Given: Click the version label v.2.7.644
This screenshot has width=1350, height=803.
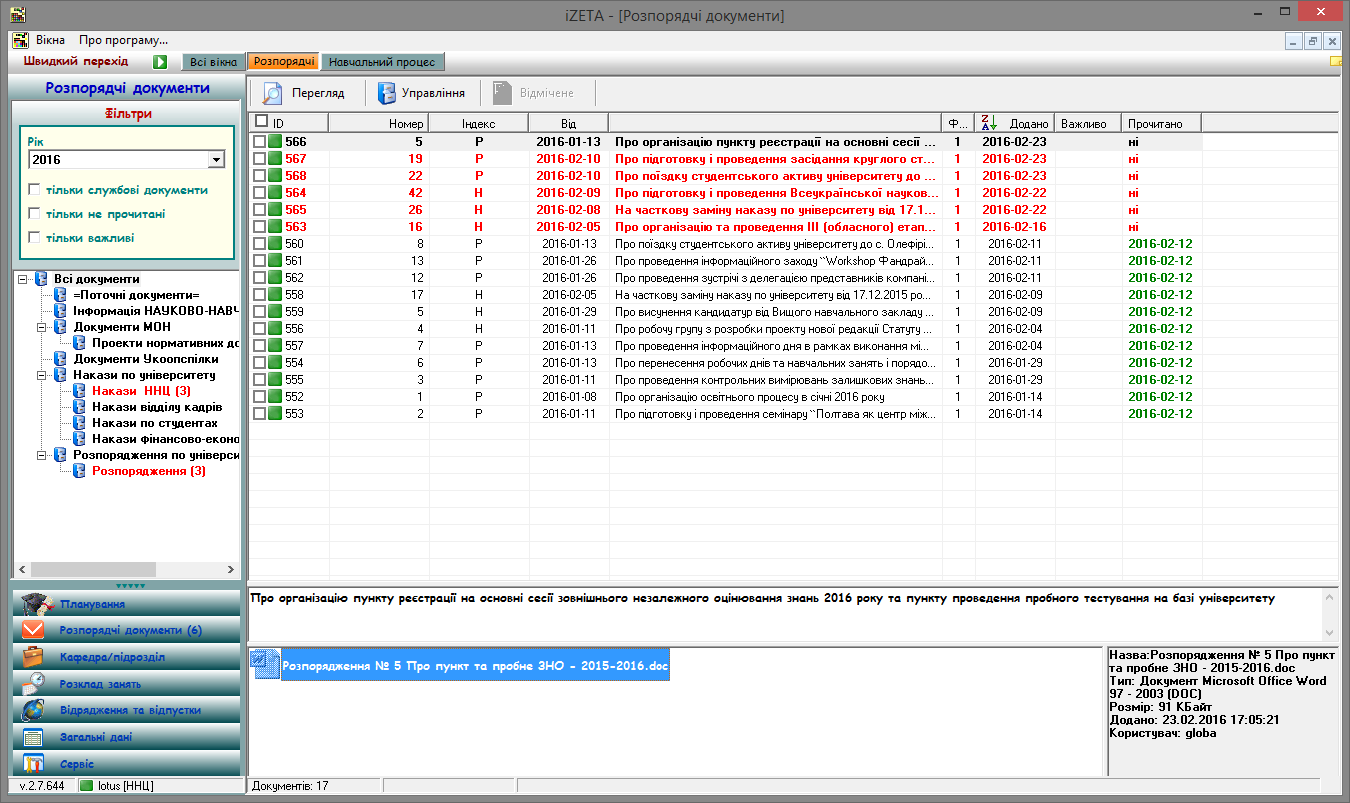Looking at the screenshot, I should point(42,786).
